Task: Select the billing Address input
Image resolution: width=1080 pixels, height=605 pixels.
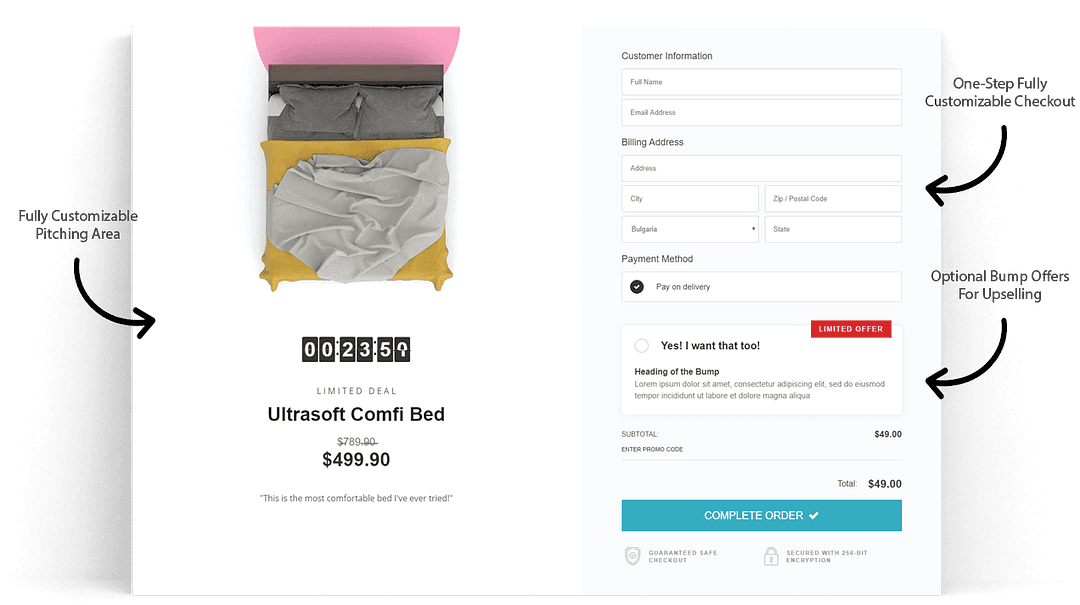Action: click(761, 168)
